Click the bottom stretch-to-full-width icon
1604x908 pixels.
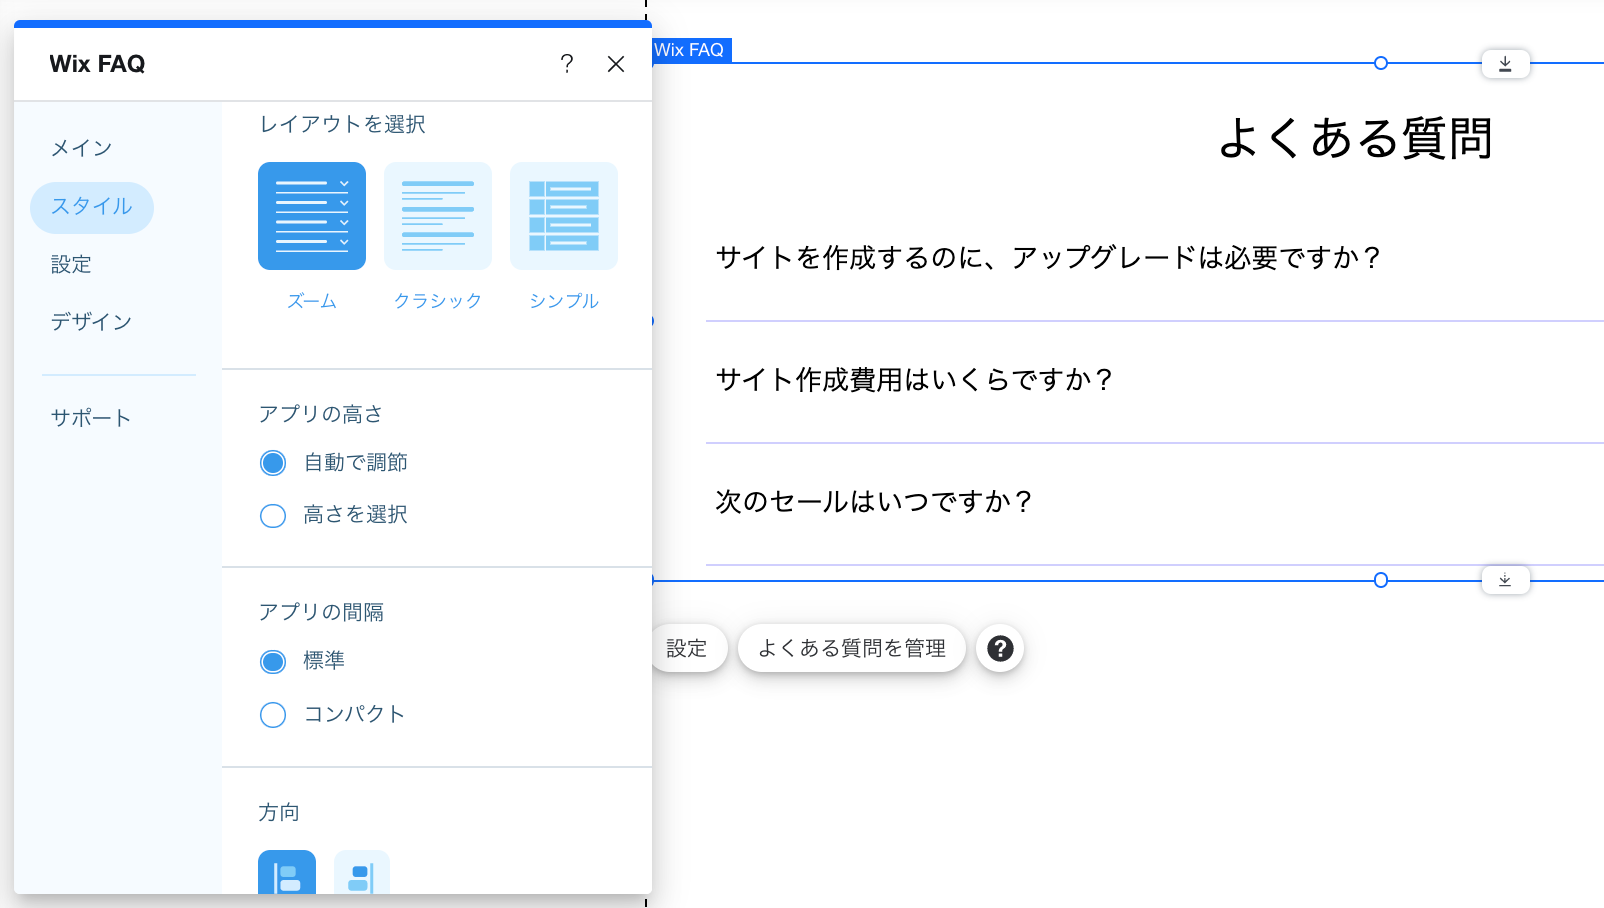coord(1505,579)
